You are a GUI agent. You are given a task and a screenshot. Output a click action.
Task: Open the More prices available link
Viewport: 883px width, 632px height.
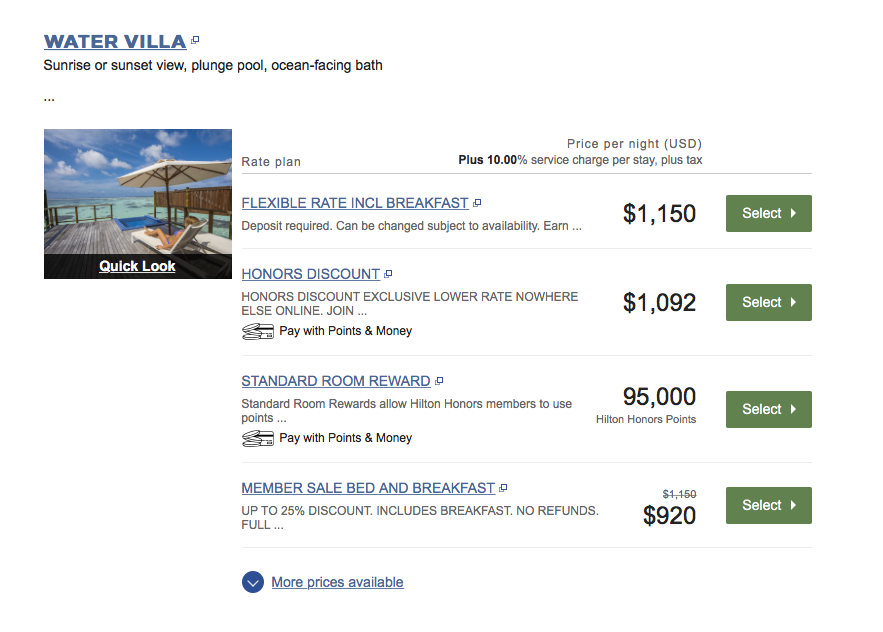(337, 582)
